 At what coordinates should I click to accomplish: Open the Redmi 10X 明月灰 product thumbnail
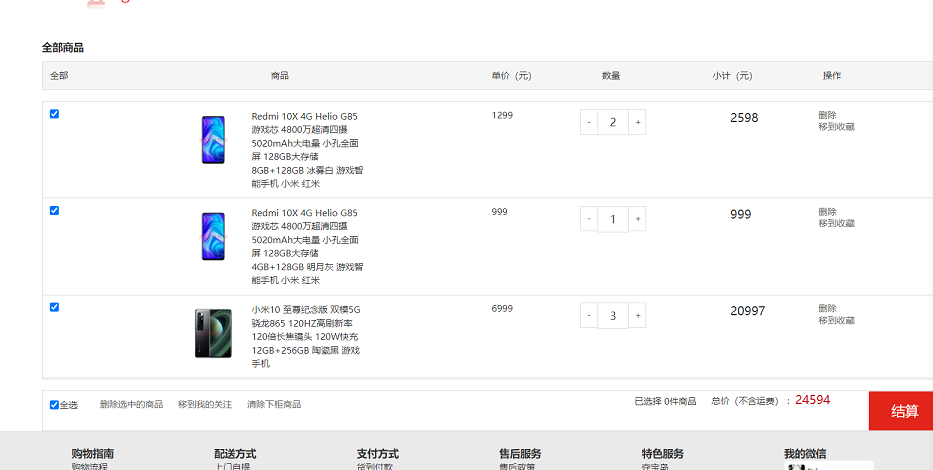213,237
